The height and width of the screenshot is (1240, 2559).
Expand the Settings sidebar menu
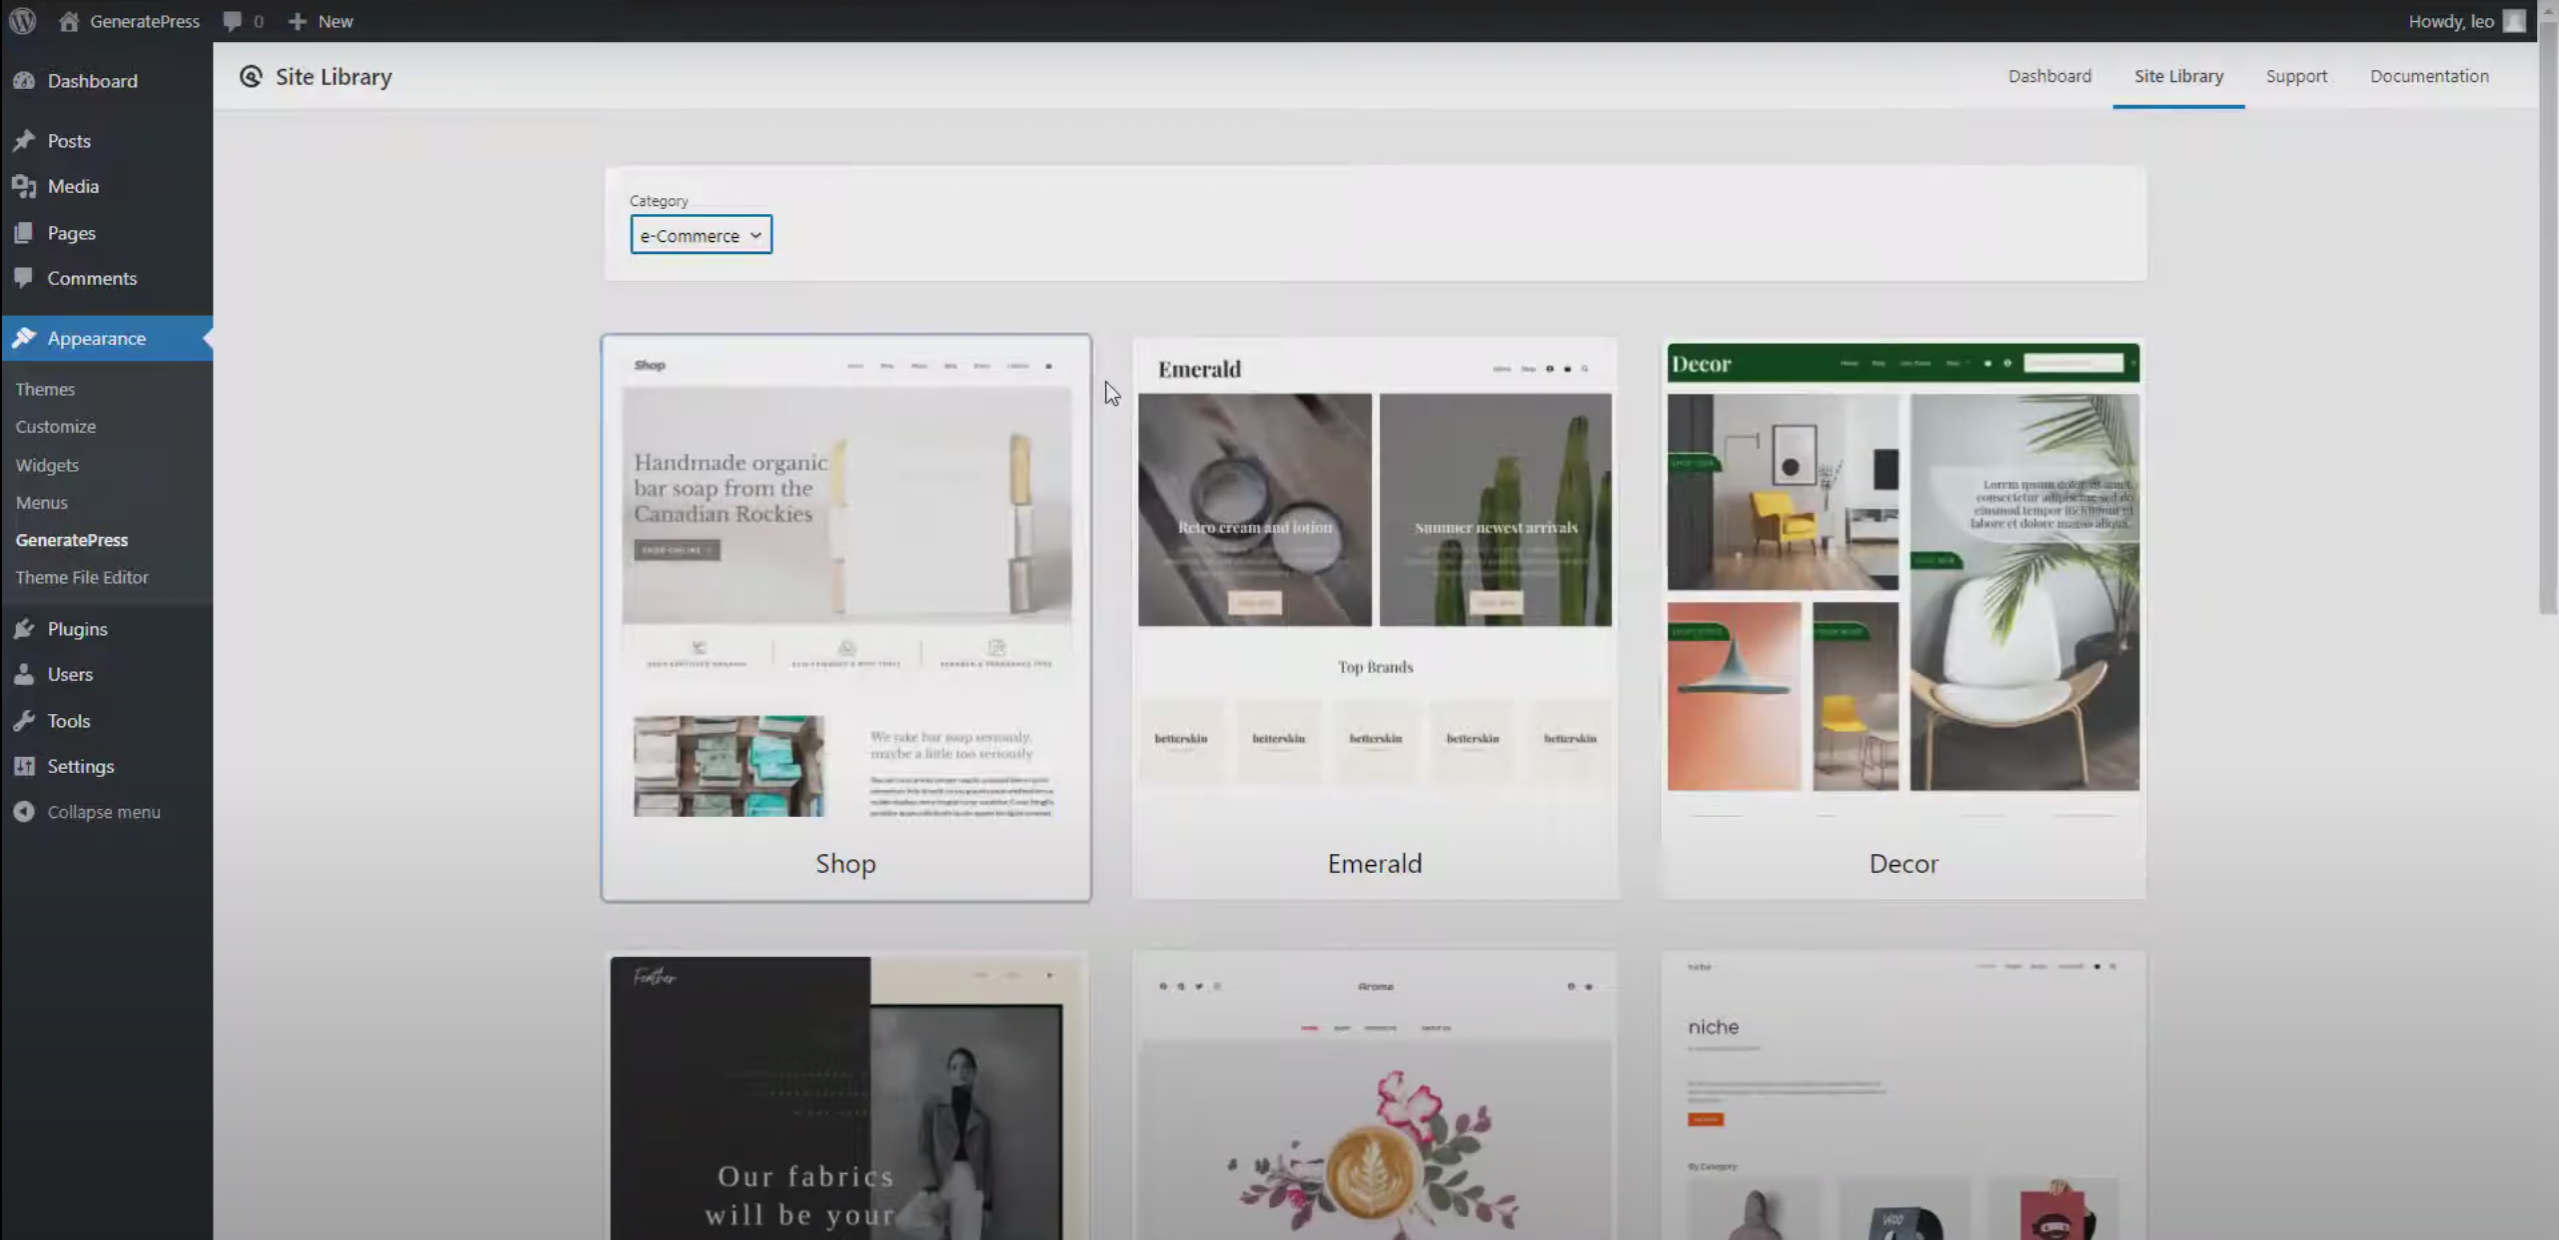pyautogui.click(x=80, y=766)
